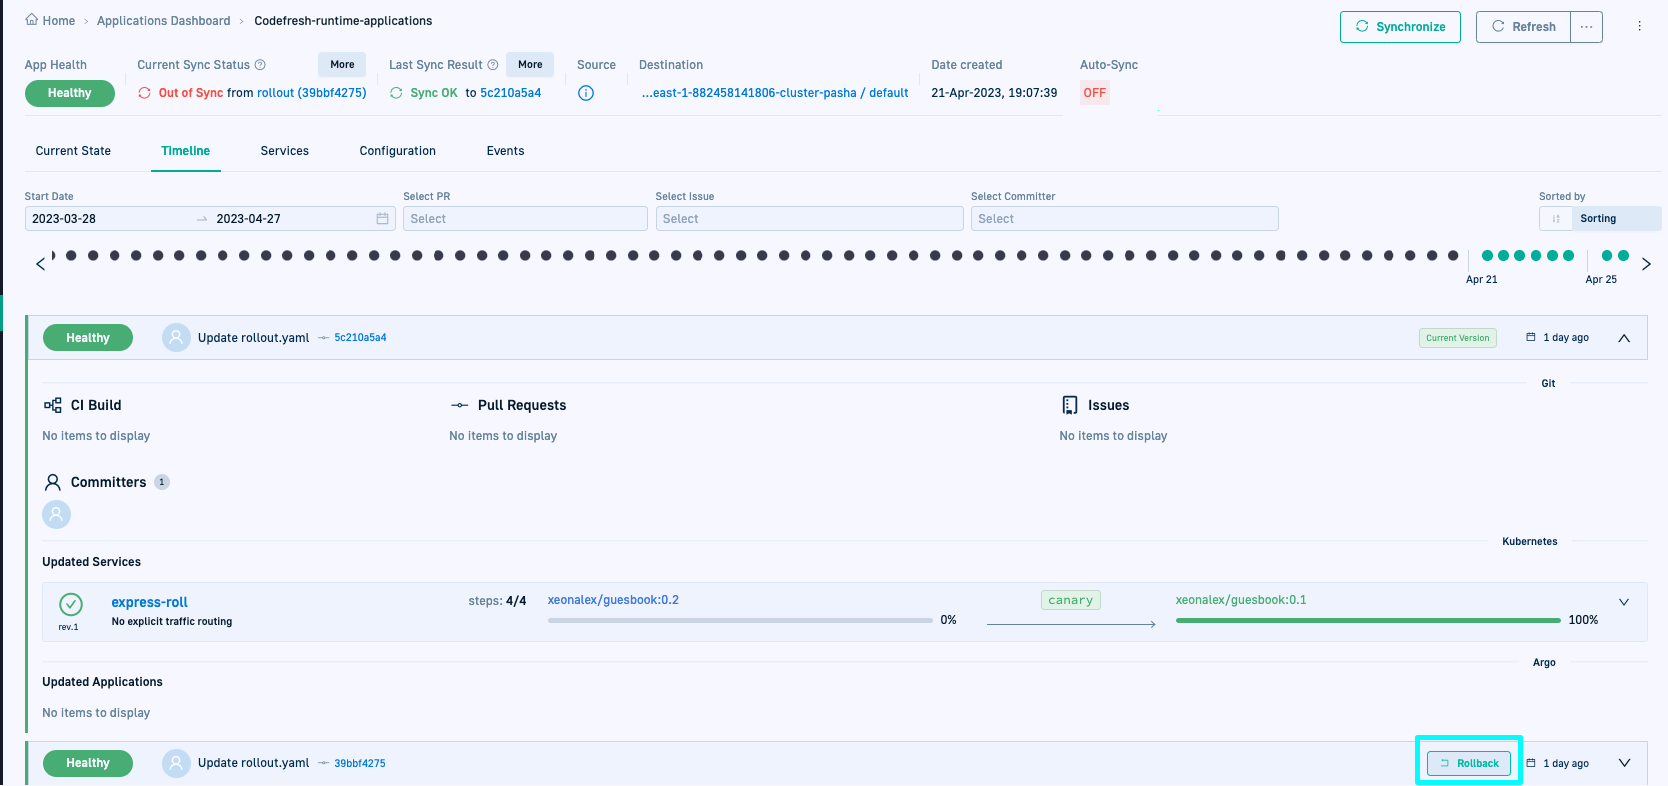The height and width of the screenshot is (786, 1668).
Task: Toggle the Auto-Sync OFF badge
Action: pyautogui.click(x=1094, y=93)
